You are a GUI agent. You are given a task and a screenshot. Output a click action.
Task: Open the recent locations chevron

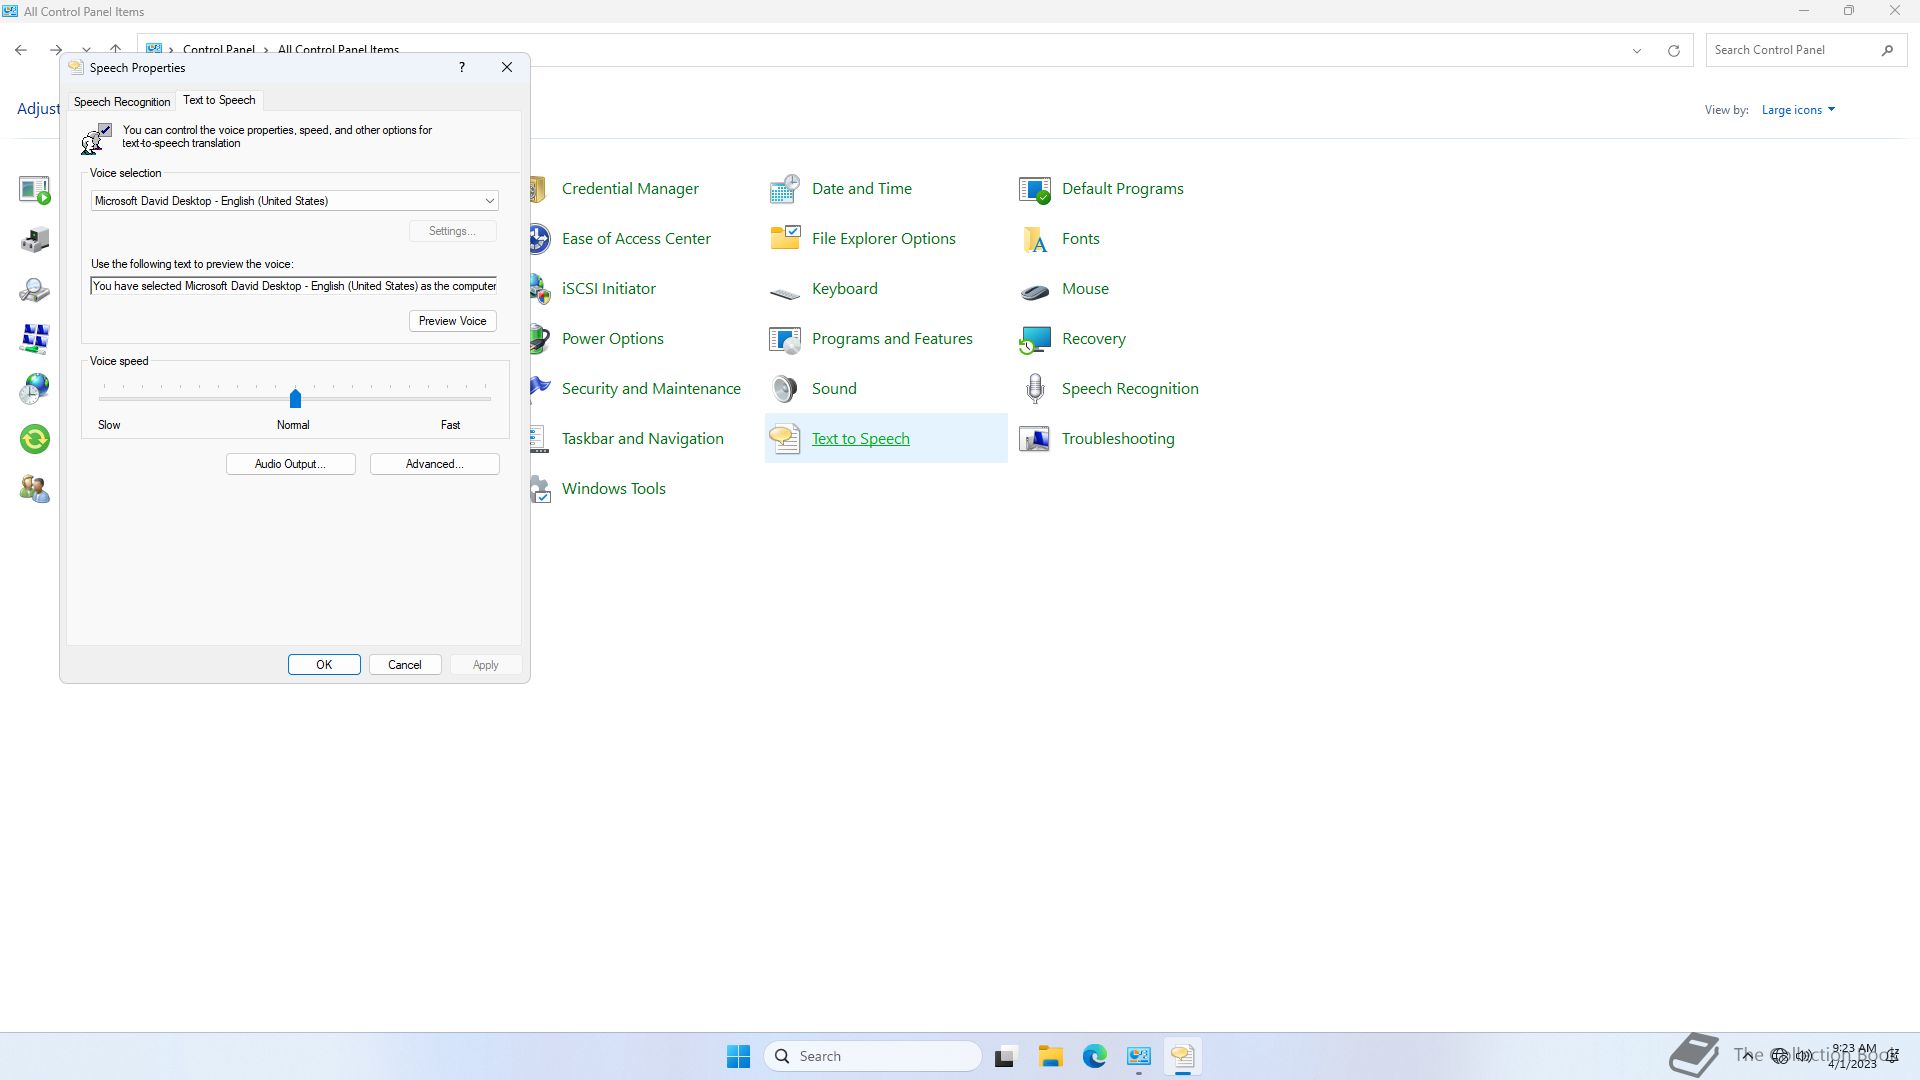coord(87,49)
